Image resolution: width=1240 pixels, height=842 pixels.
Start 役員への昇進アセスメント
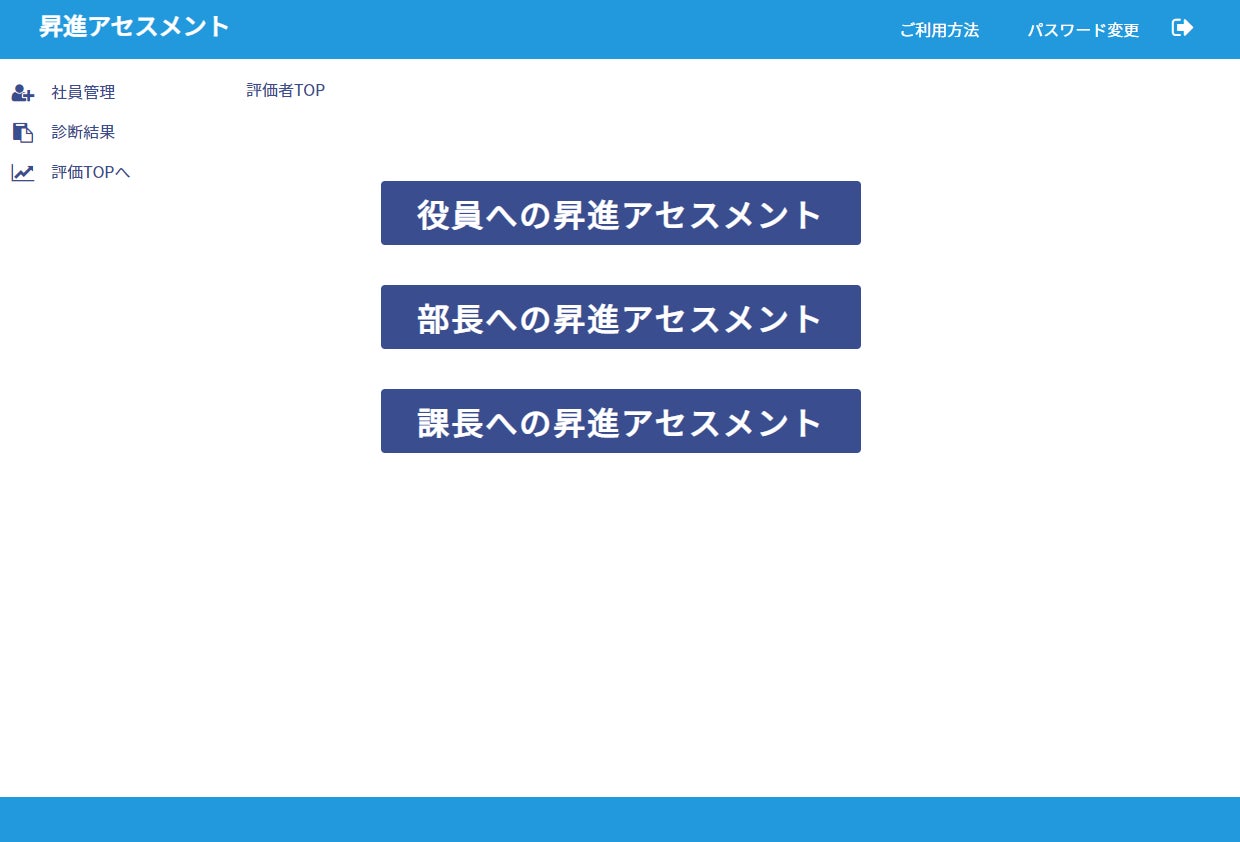[621, 213]
